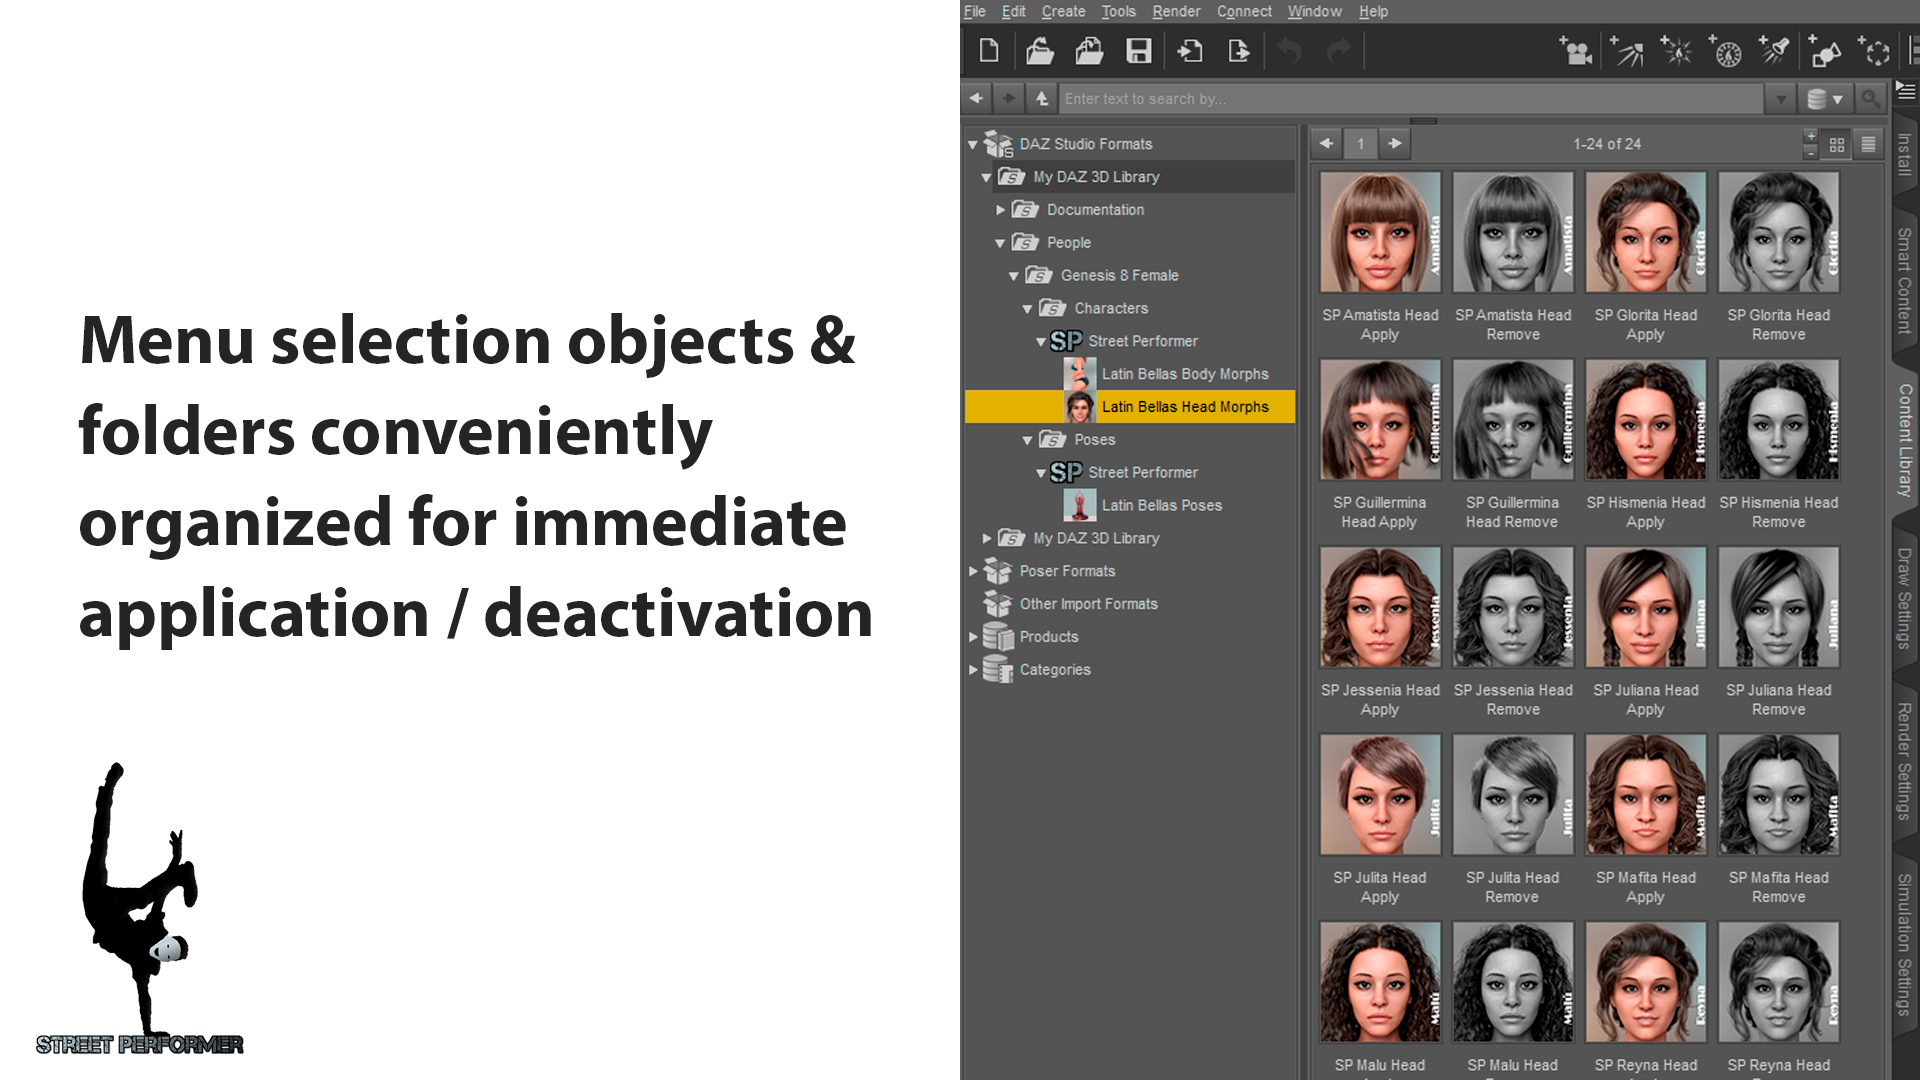Viewport: 1920px width, 1080px height.
Task: Collapse the Genesis 8 Female folder
Action: 1014,276
